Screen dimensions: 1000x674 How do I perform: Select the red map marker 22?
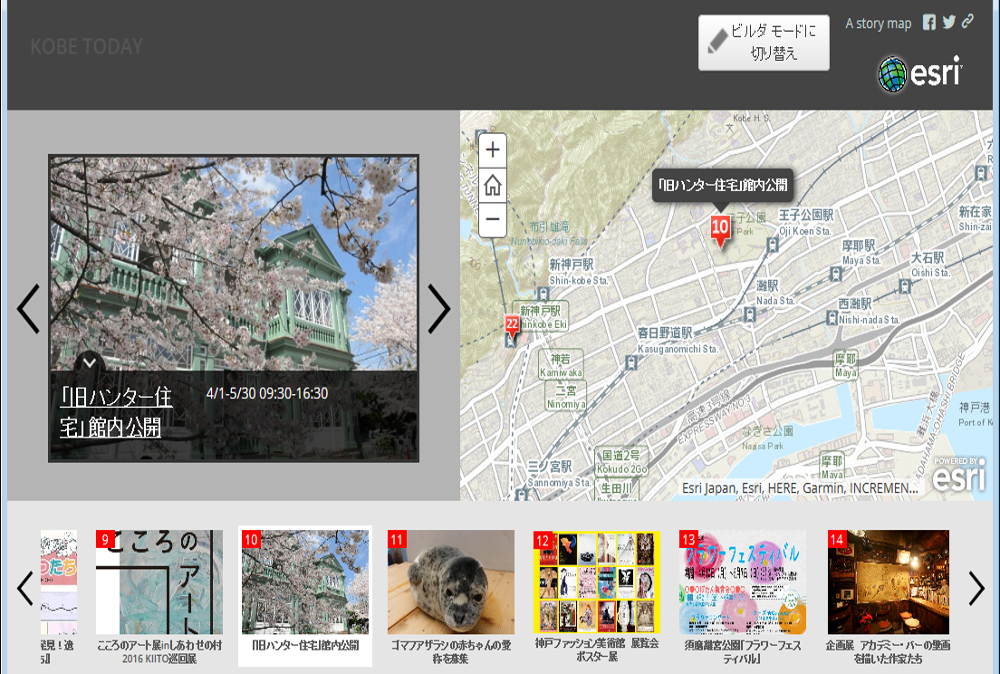512,326
